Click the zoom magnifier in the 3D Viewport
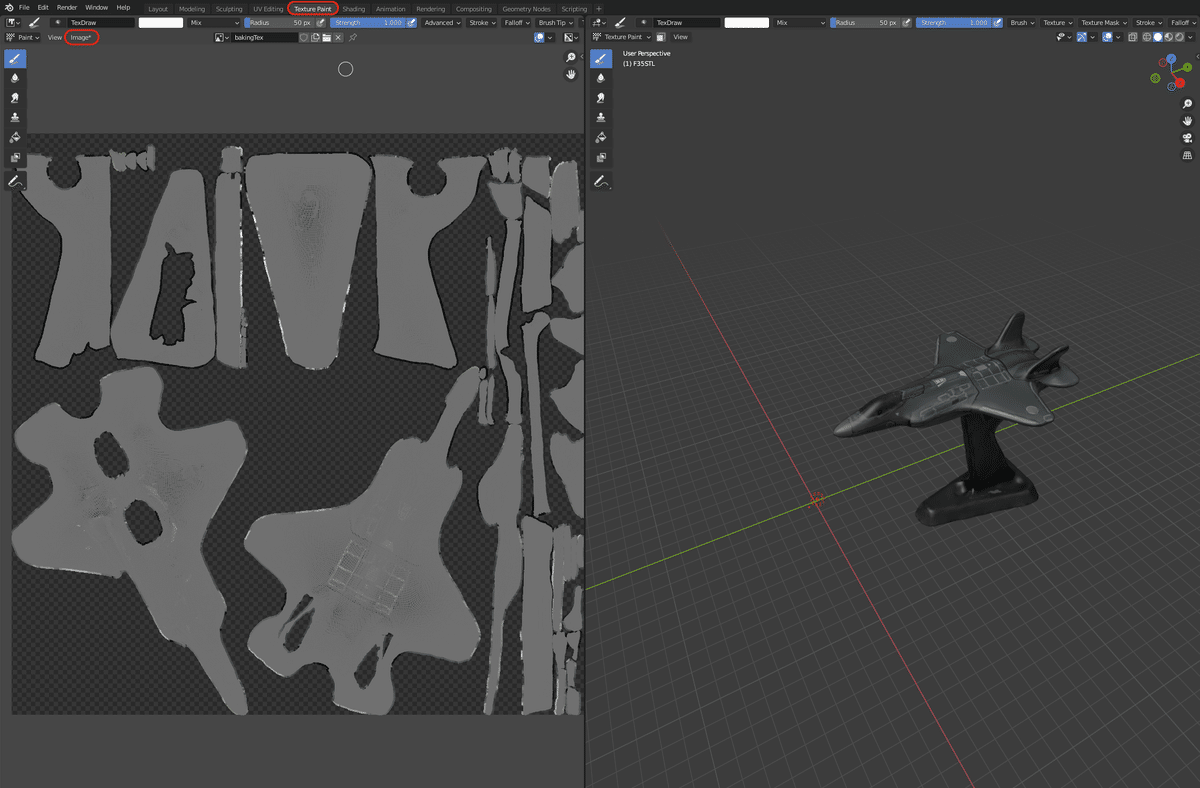The image size is (1200, 788). pos(1187,104)
